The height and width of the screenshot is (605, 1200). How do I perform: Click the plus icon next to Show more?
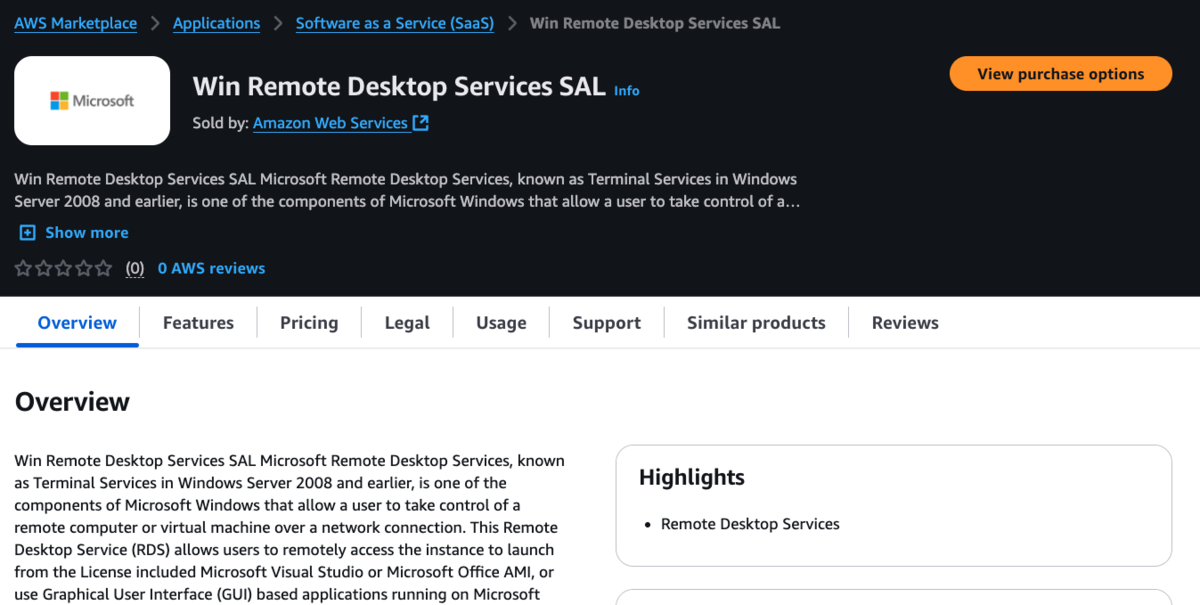coord(27,232)
